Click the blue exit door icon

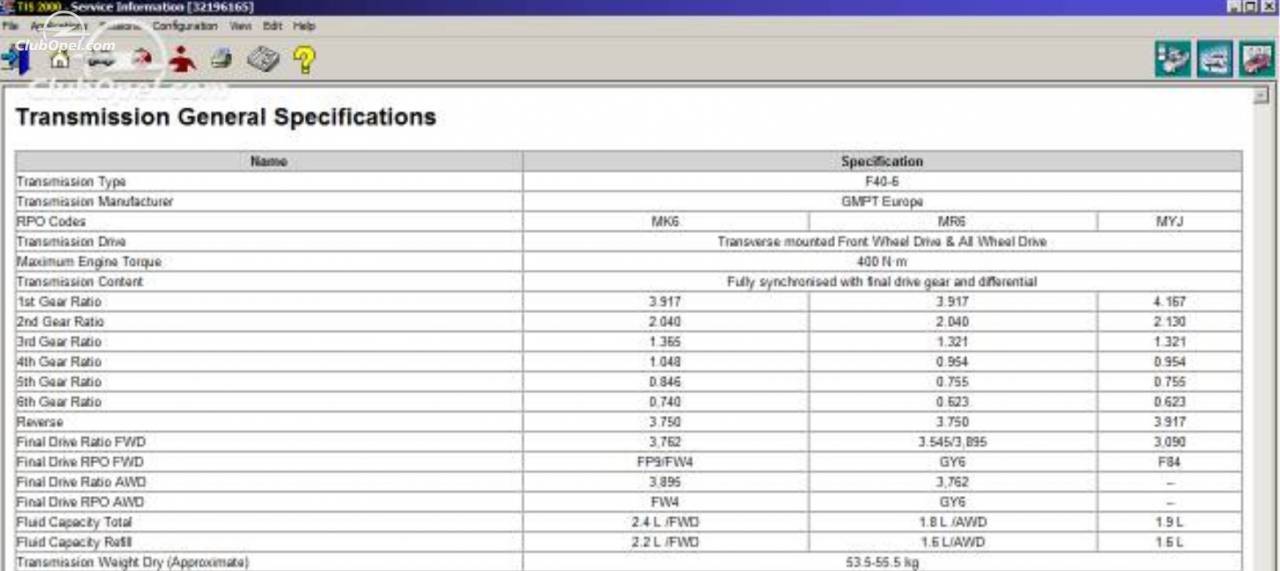pos(15,61)
